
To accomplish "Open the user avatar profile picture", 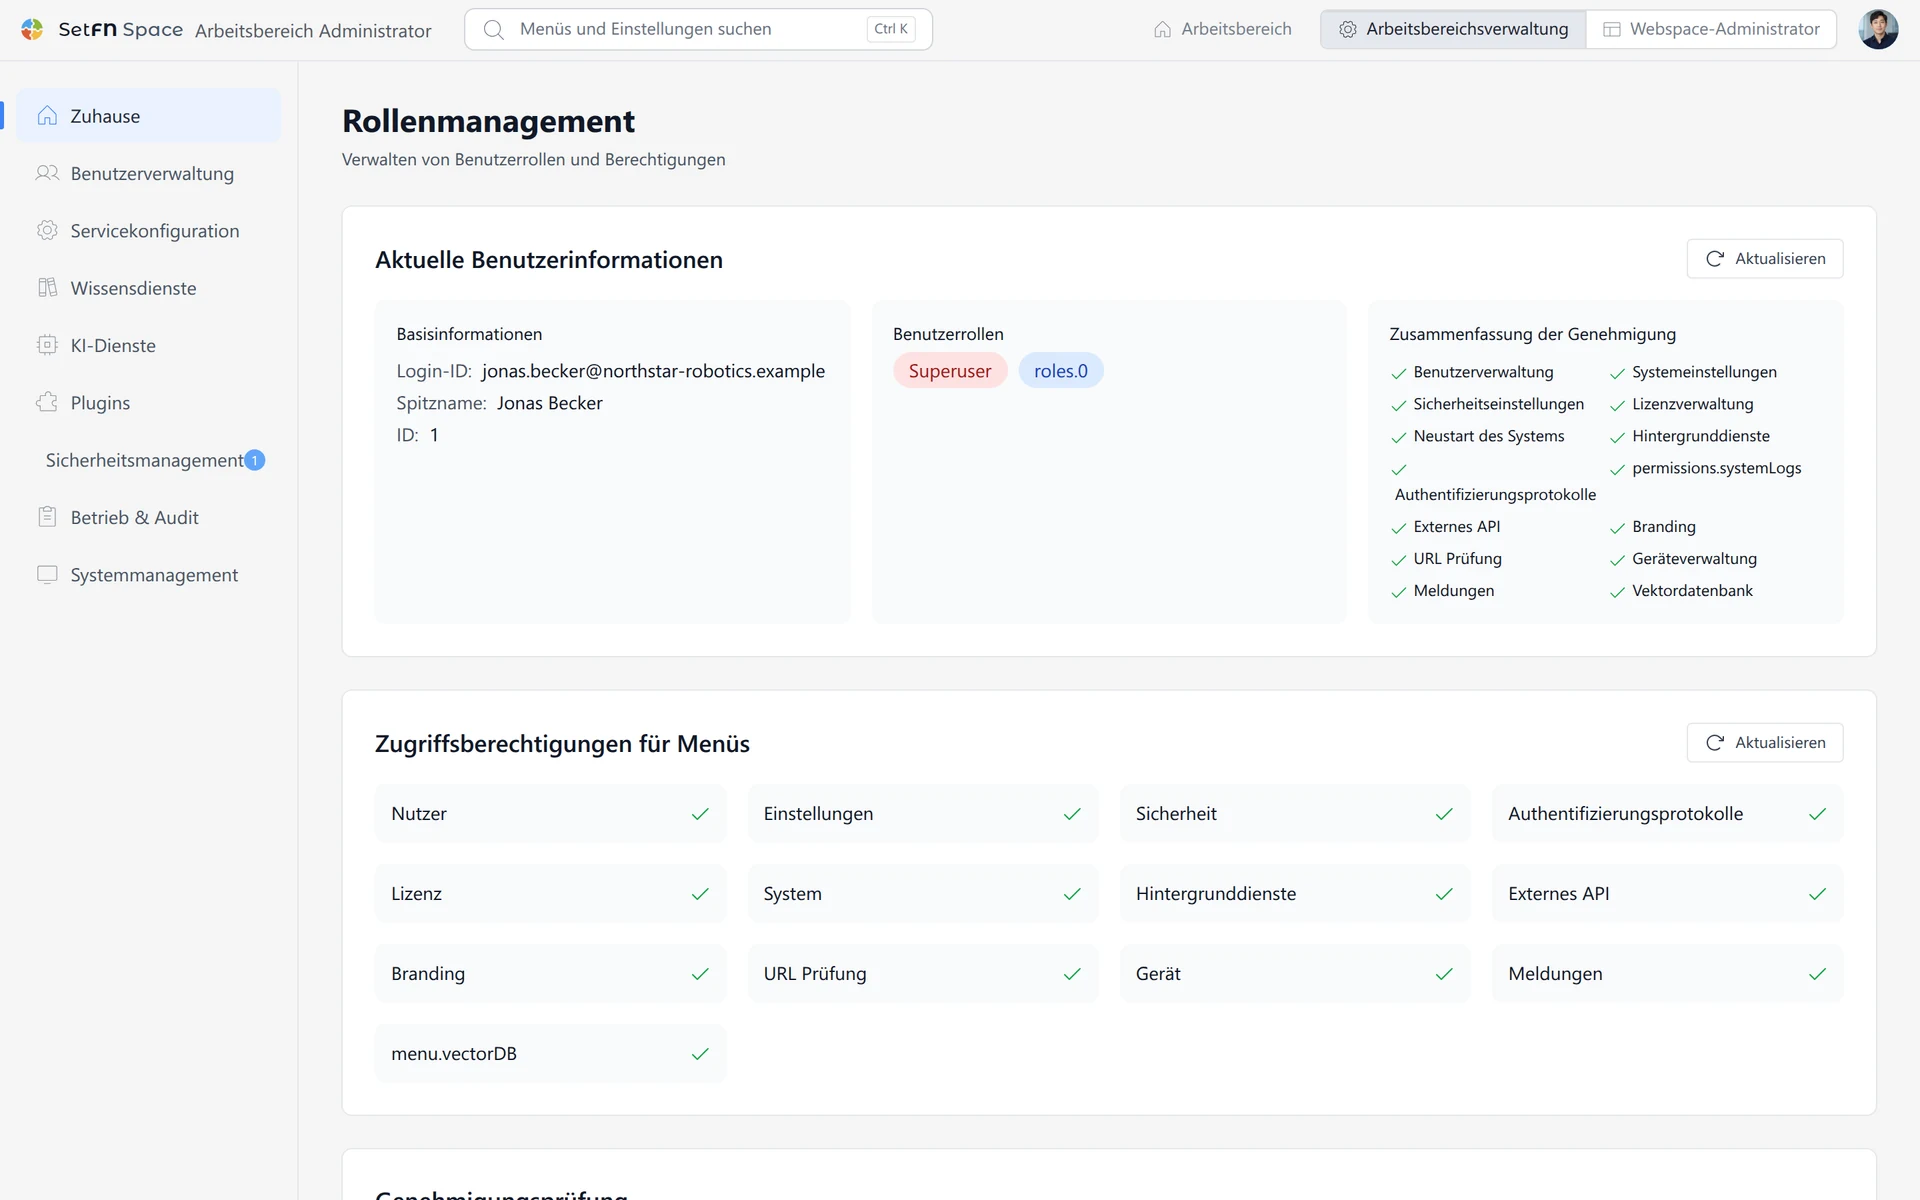I will click(1878, 29).
